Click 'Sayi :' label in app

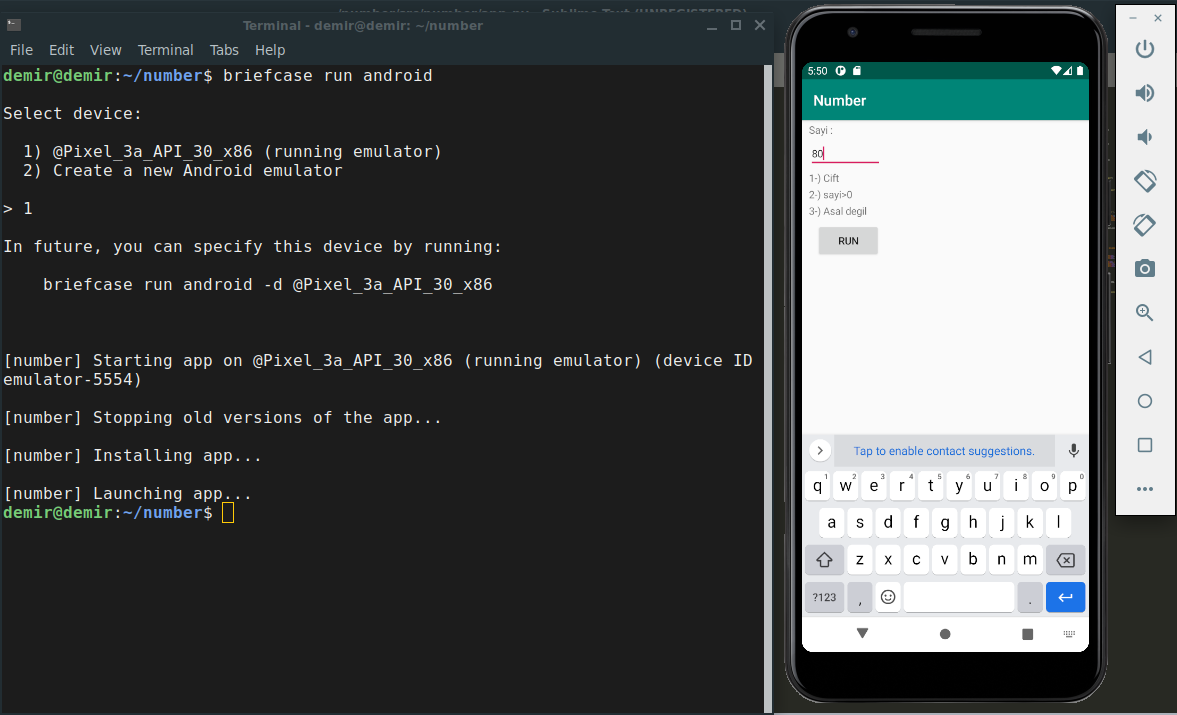coord(820,131)
